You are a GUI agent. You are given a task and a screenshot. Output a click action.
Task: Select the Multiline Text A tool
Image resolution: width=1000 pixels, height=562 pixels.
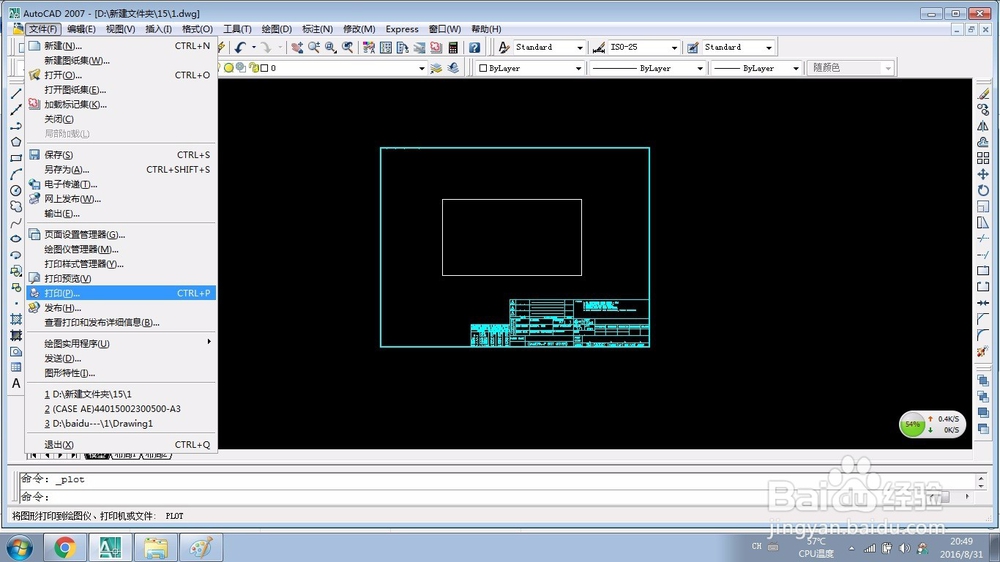[16, 383]
